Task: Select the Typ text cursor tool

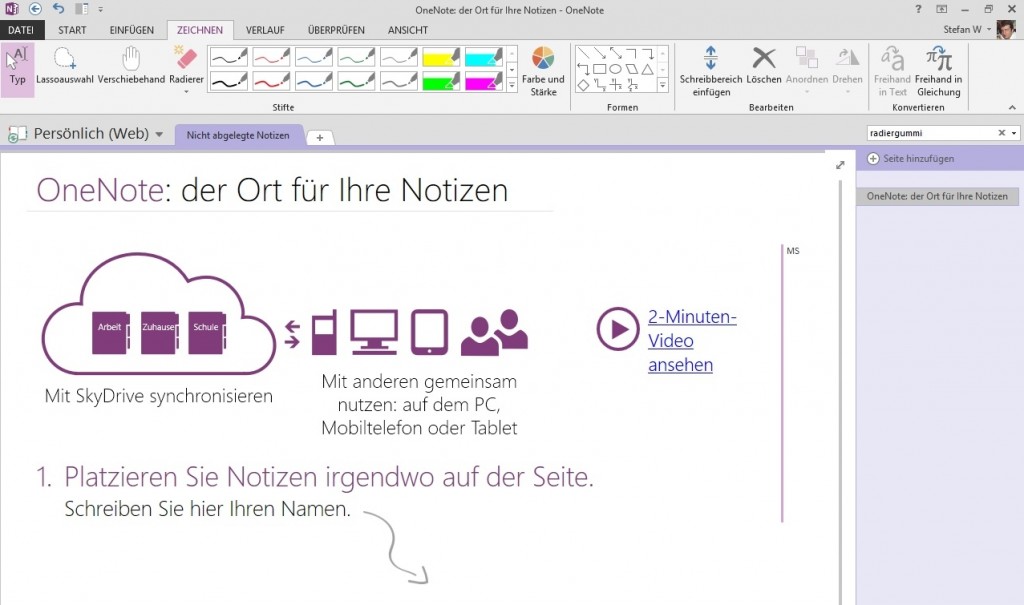Action: (x=18, y=69)
